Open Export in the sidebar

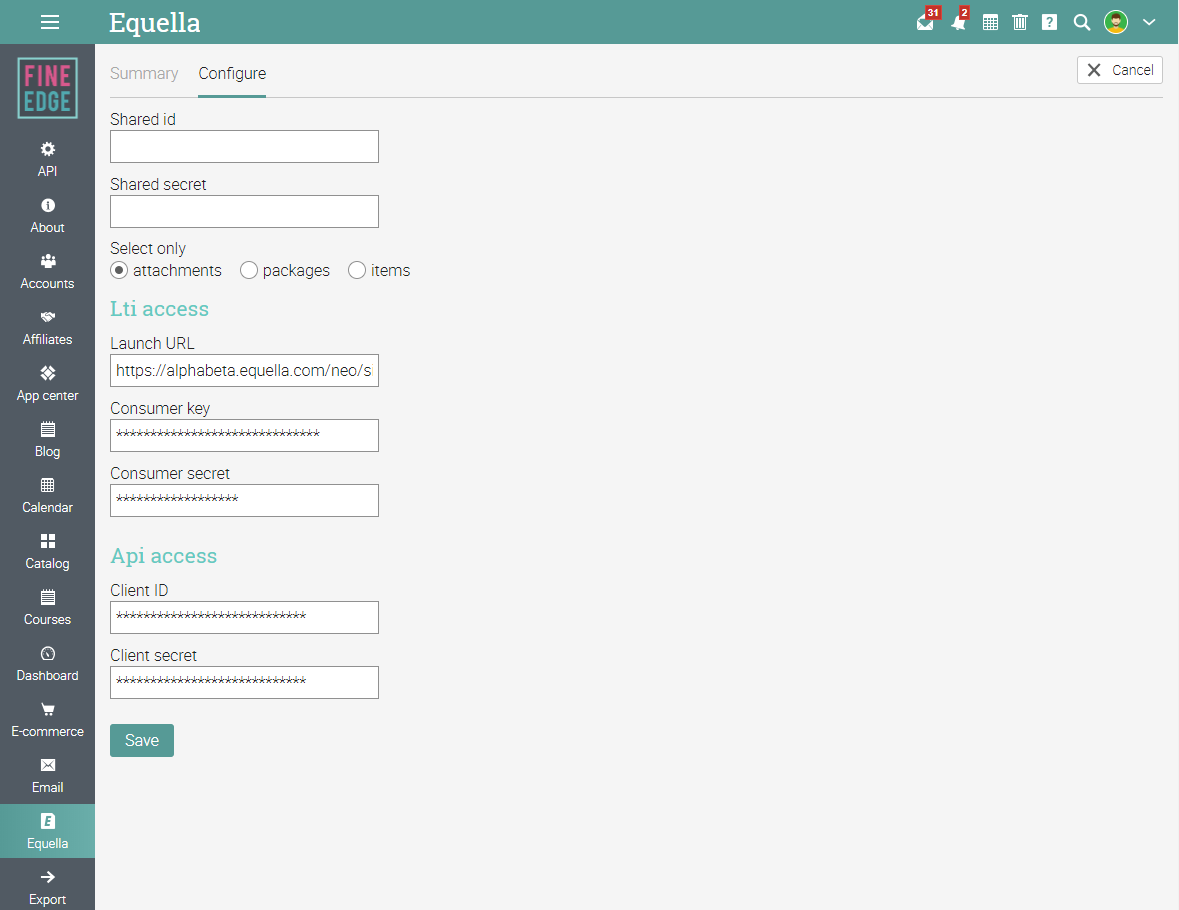tap(47, 888)
